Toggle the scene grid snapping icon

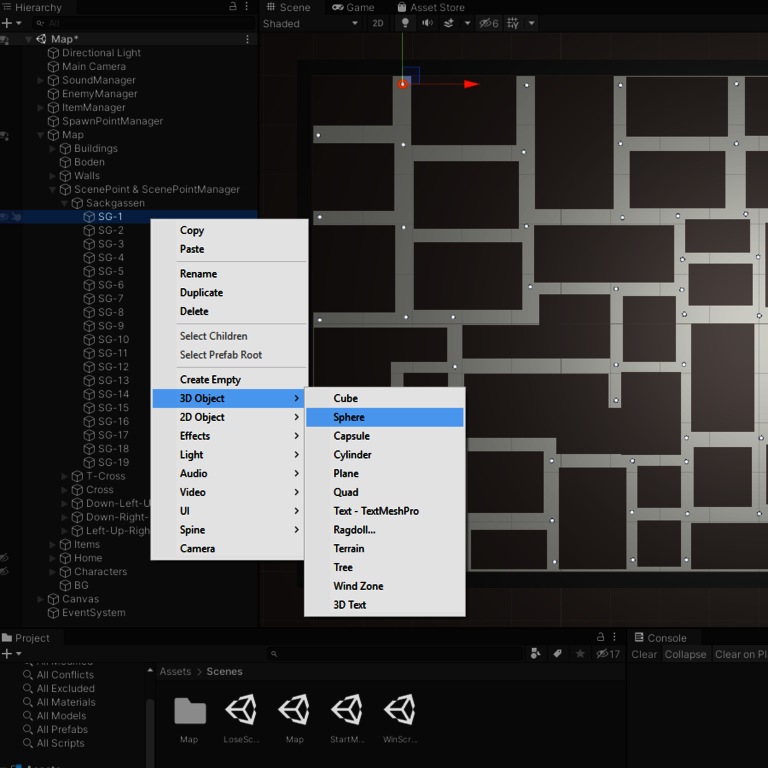pos(513,23)
